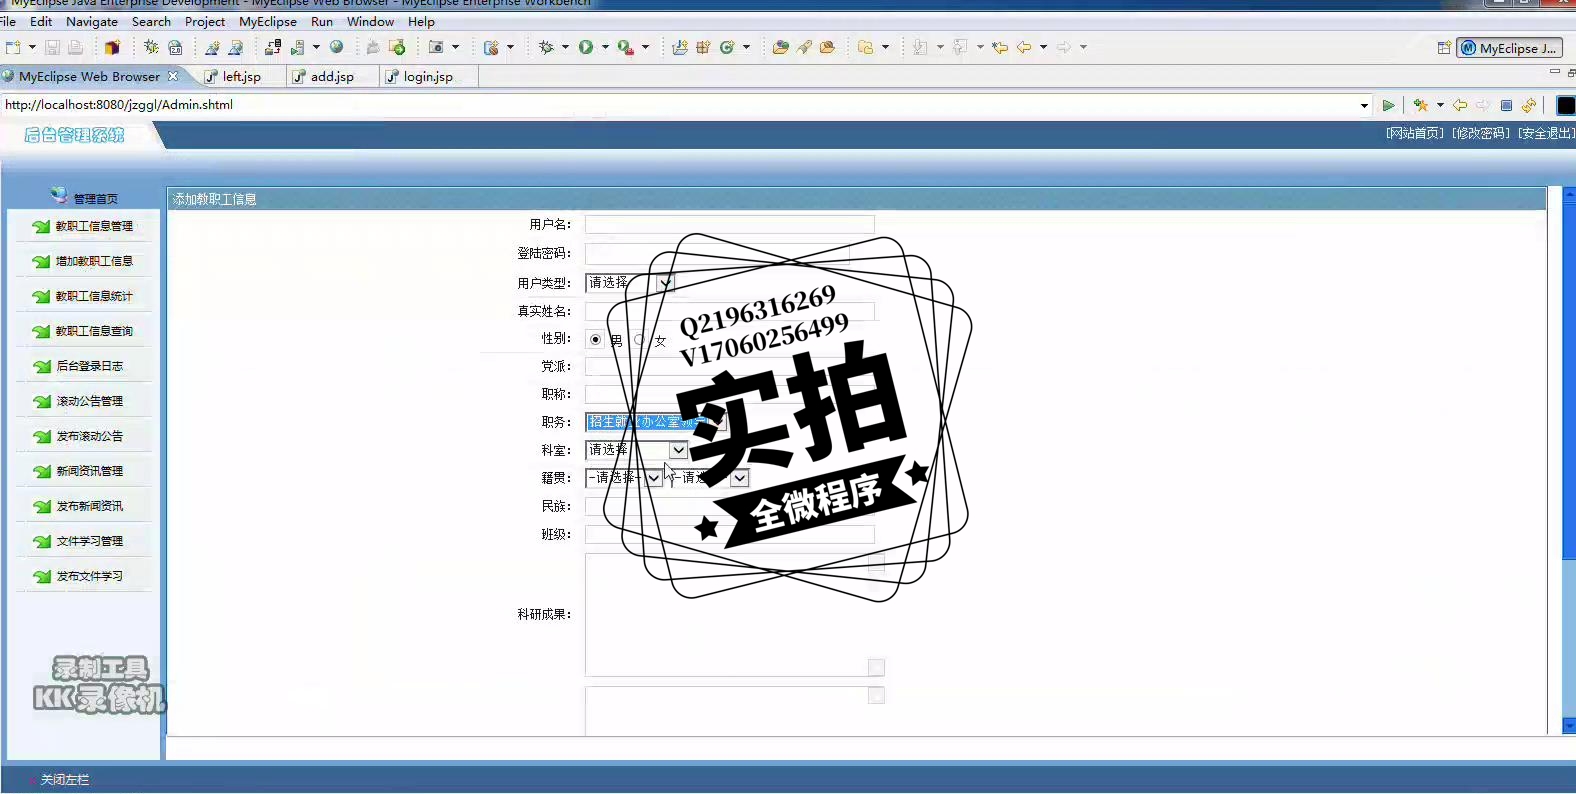Screen dimensions: 1576x794
Task: Click the Open Perspective icon
Action: 1444,48
